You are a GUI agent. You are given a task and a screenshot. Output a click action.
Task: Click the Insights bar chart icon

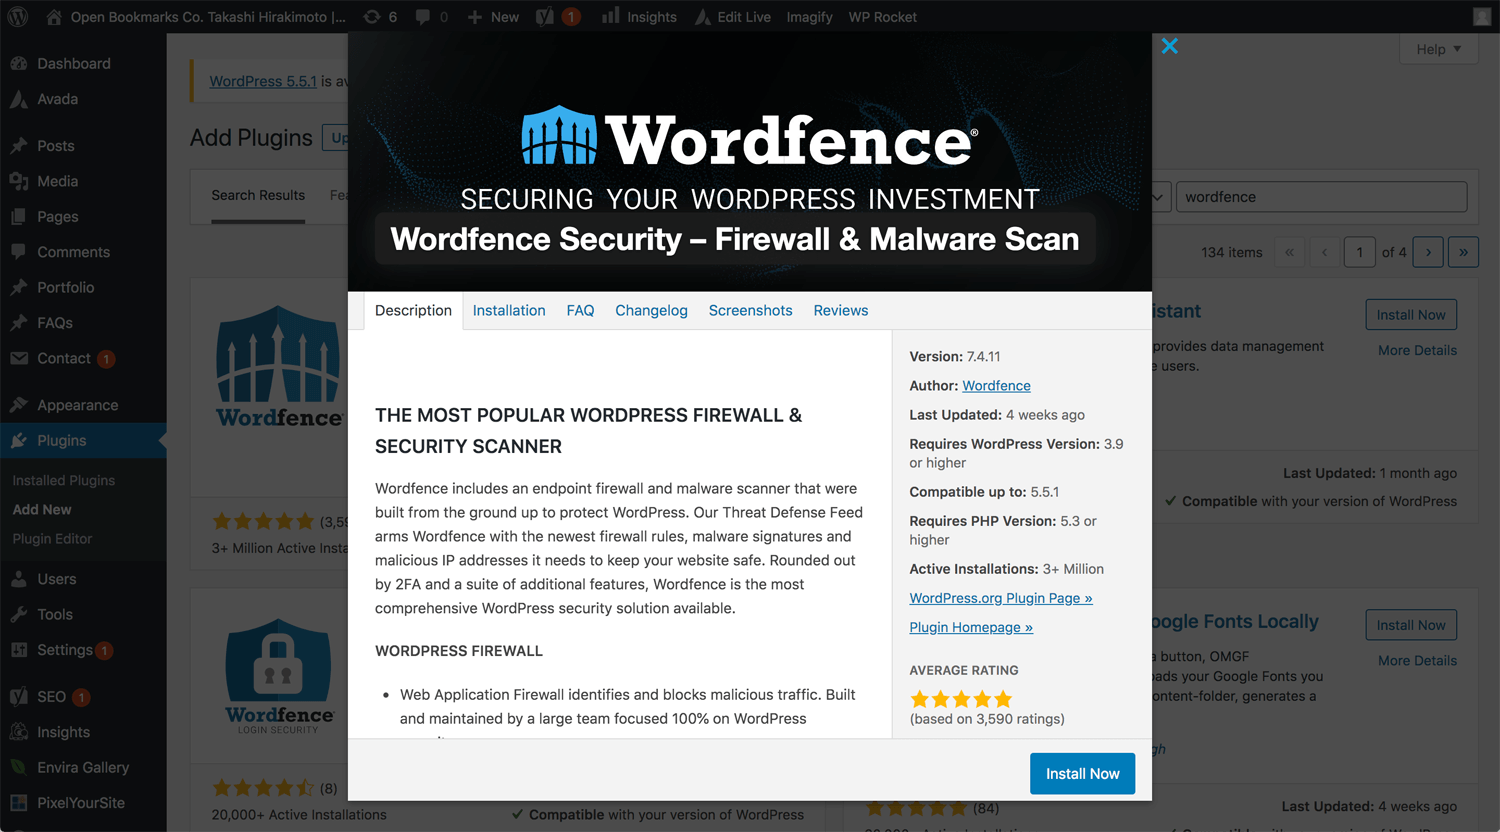610,17
